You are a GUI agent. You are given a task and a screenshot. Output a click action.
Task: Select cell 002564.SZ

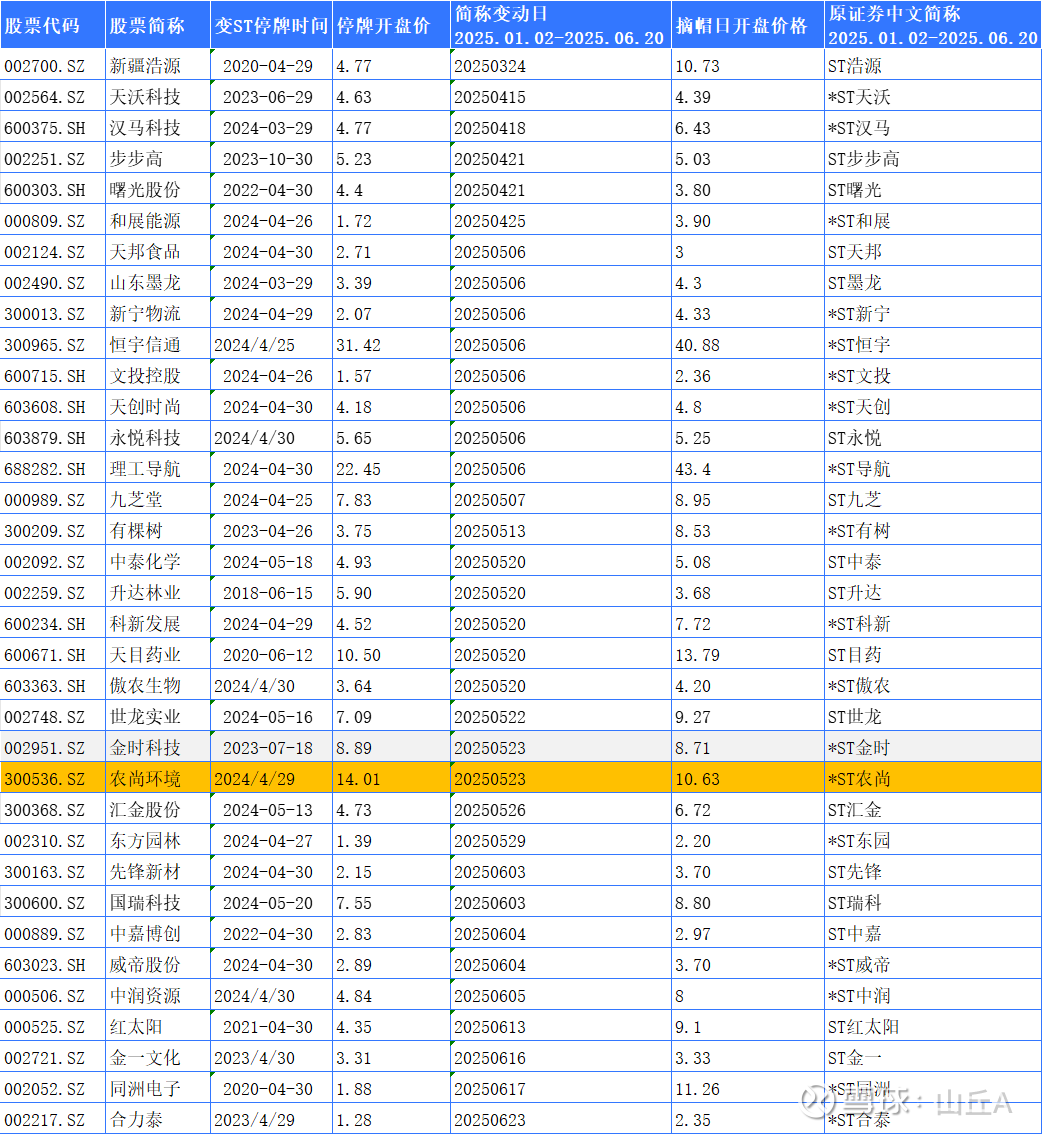(x=53, y=97)
